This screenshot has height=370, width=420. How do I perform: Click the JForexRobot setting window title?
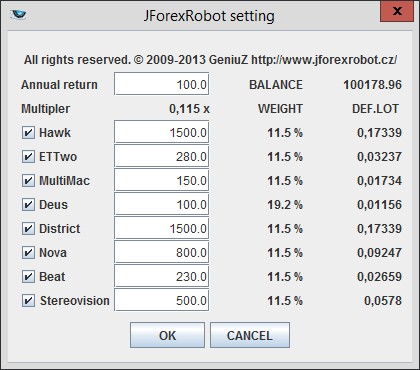pos(209,16)
